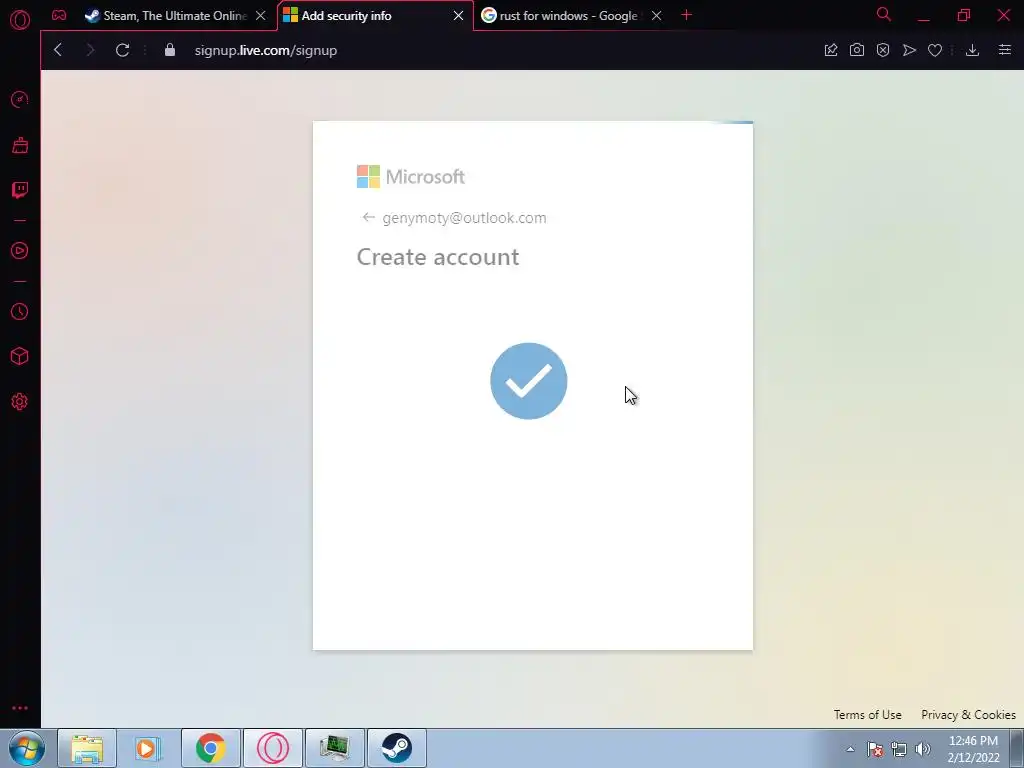Take a snapshot with camera icon
This screenshot has width=1024, height=768.
(857, 50)
